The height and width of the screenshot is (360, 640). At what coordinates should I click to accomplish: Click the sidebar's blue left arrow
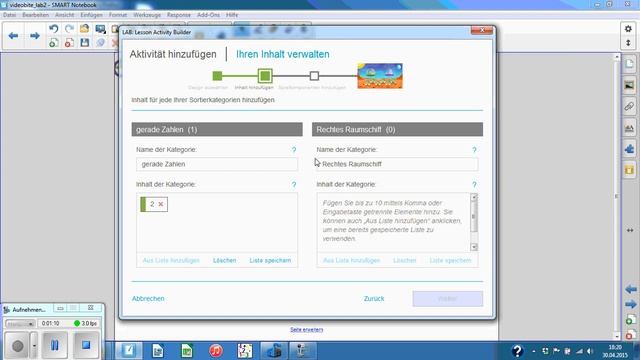631,289
